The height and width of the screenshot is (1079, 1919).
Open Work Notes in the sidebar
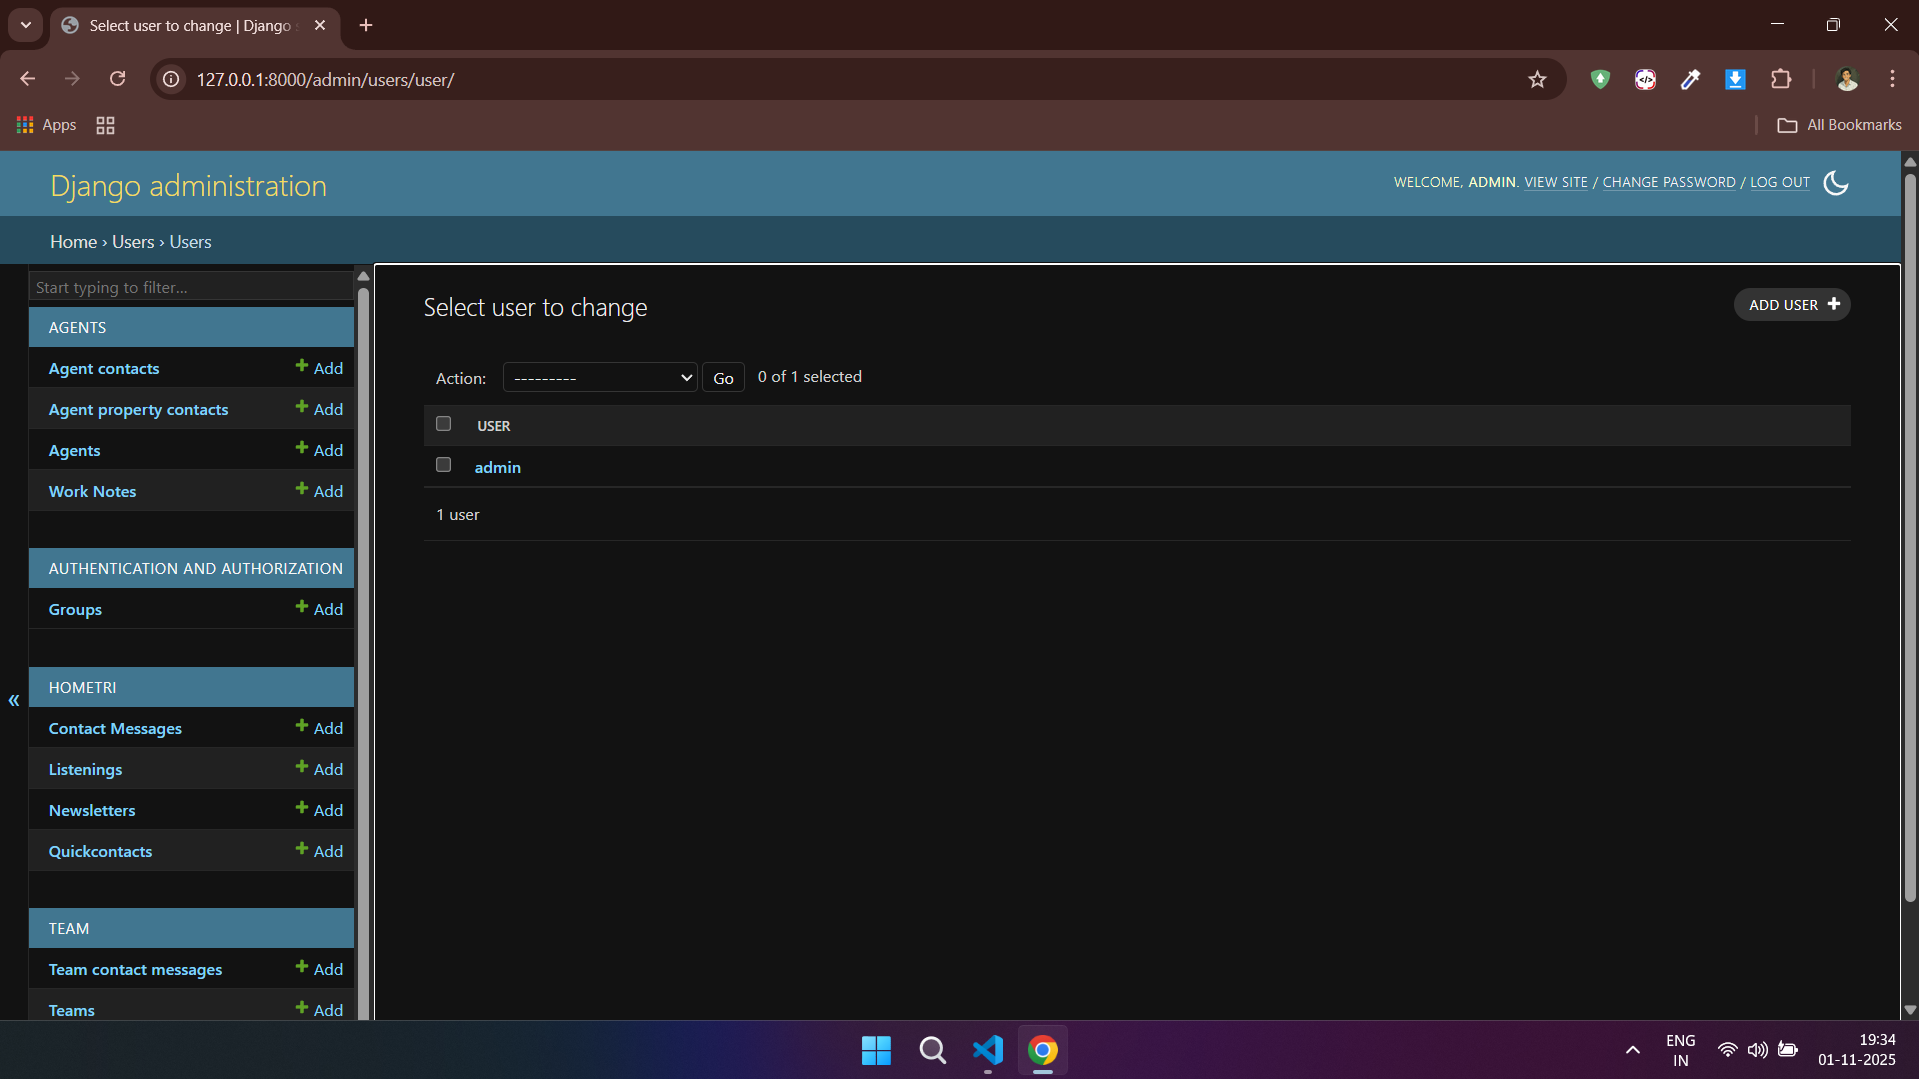(92, 492)
